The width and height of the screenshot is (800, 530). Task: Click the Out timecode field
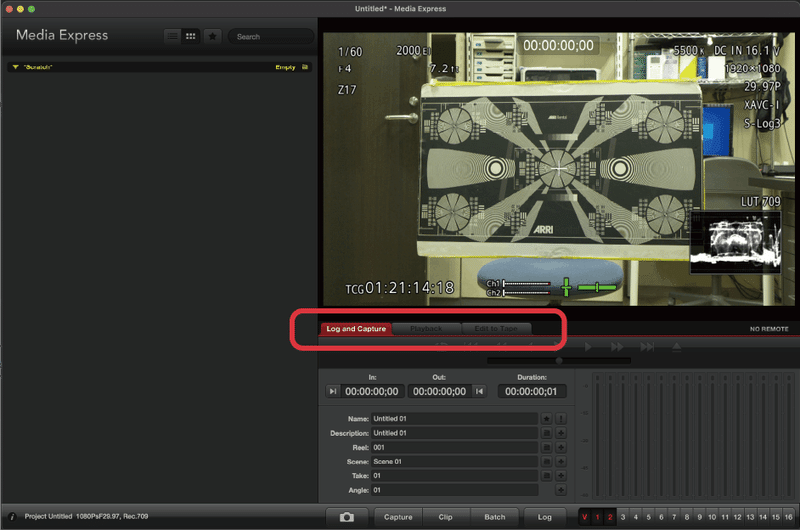click(x=439, y=391)
